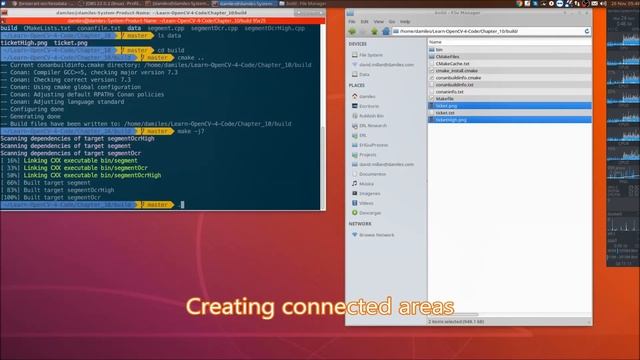
Task: Click the volume icon in system tray
Action: 603,4
